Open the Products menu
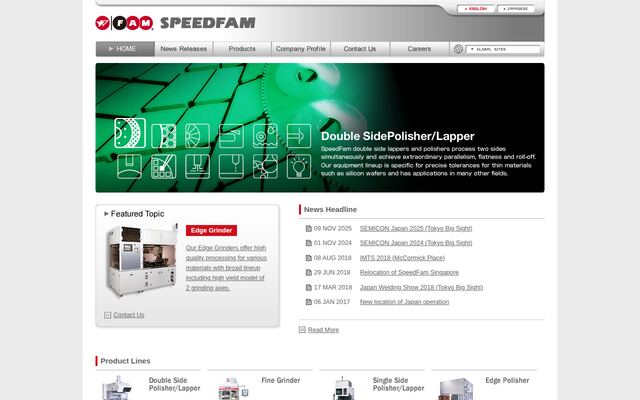The height and width of the screenshot is (400, 640). pos(242,49)
